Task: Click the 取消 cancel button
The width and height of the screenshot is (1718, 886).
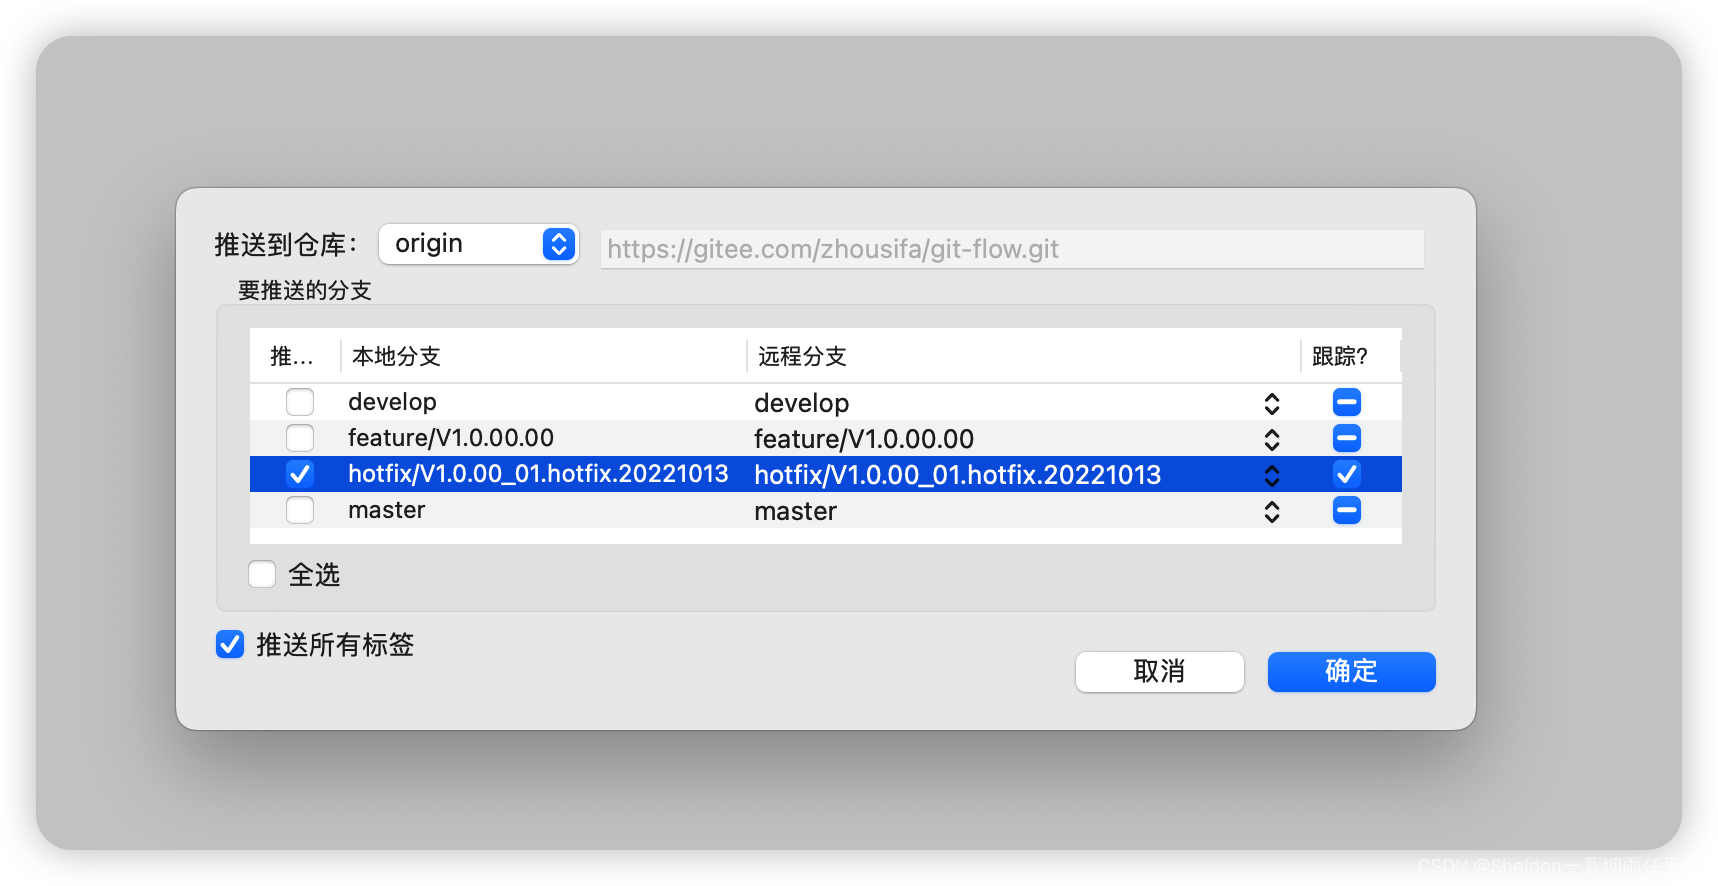Action: 1160,671
